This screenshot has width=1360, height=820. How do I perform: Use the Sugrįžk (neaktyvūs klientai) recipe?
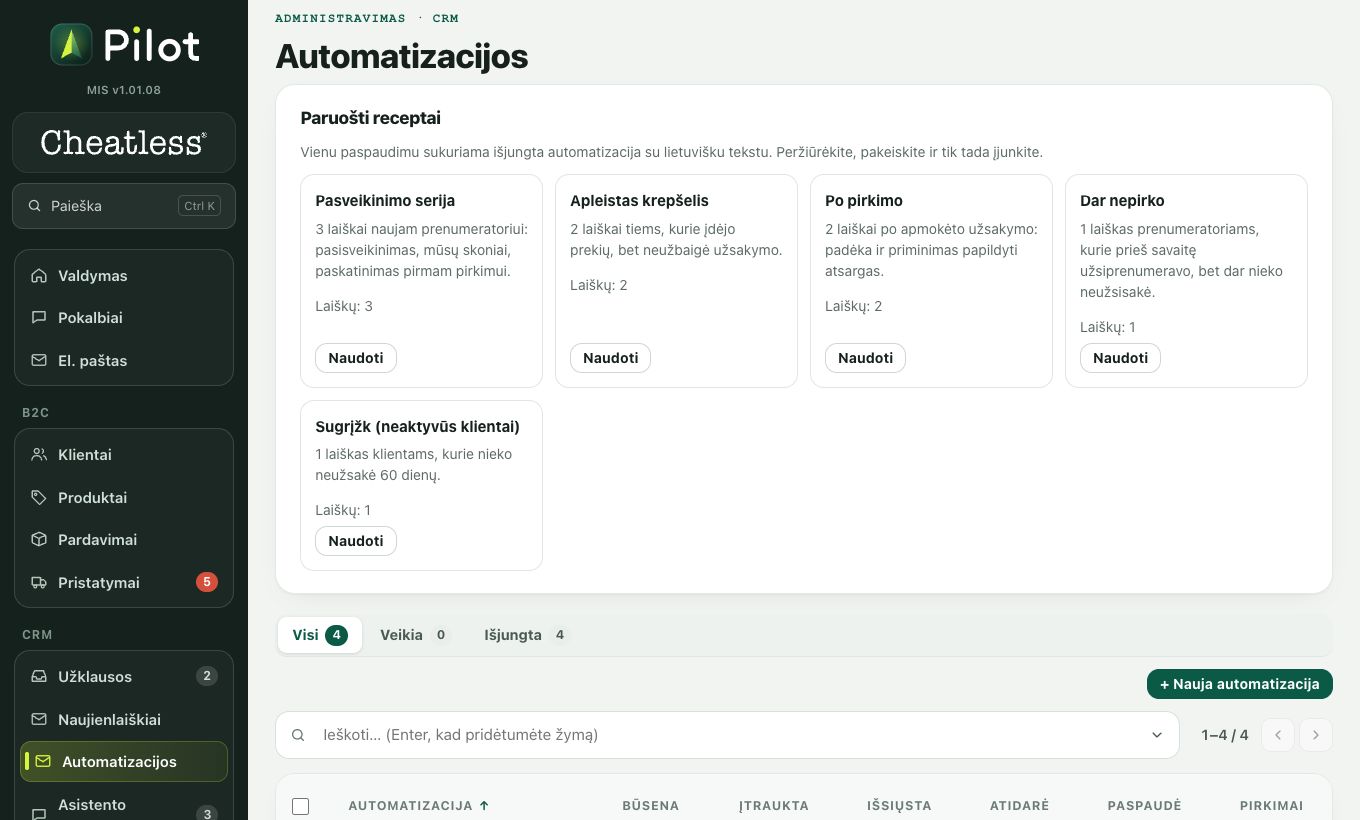click(x=356, y=541)
